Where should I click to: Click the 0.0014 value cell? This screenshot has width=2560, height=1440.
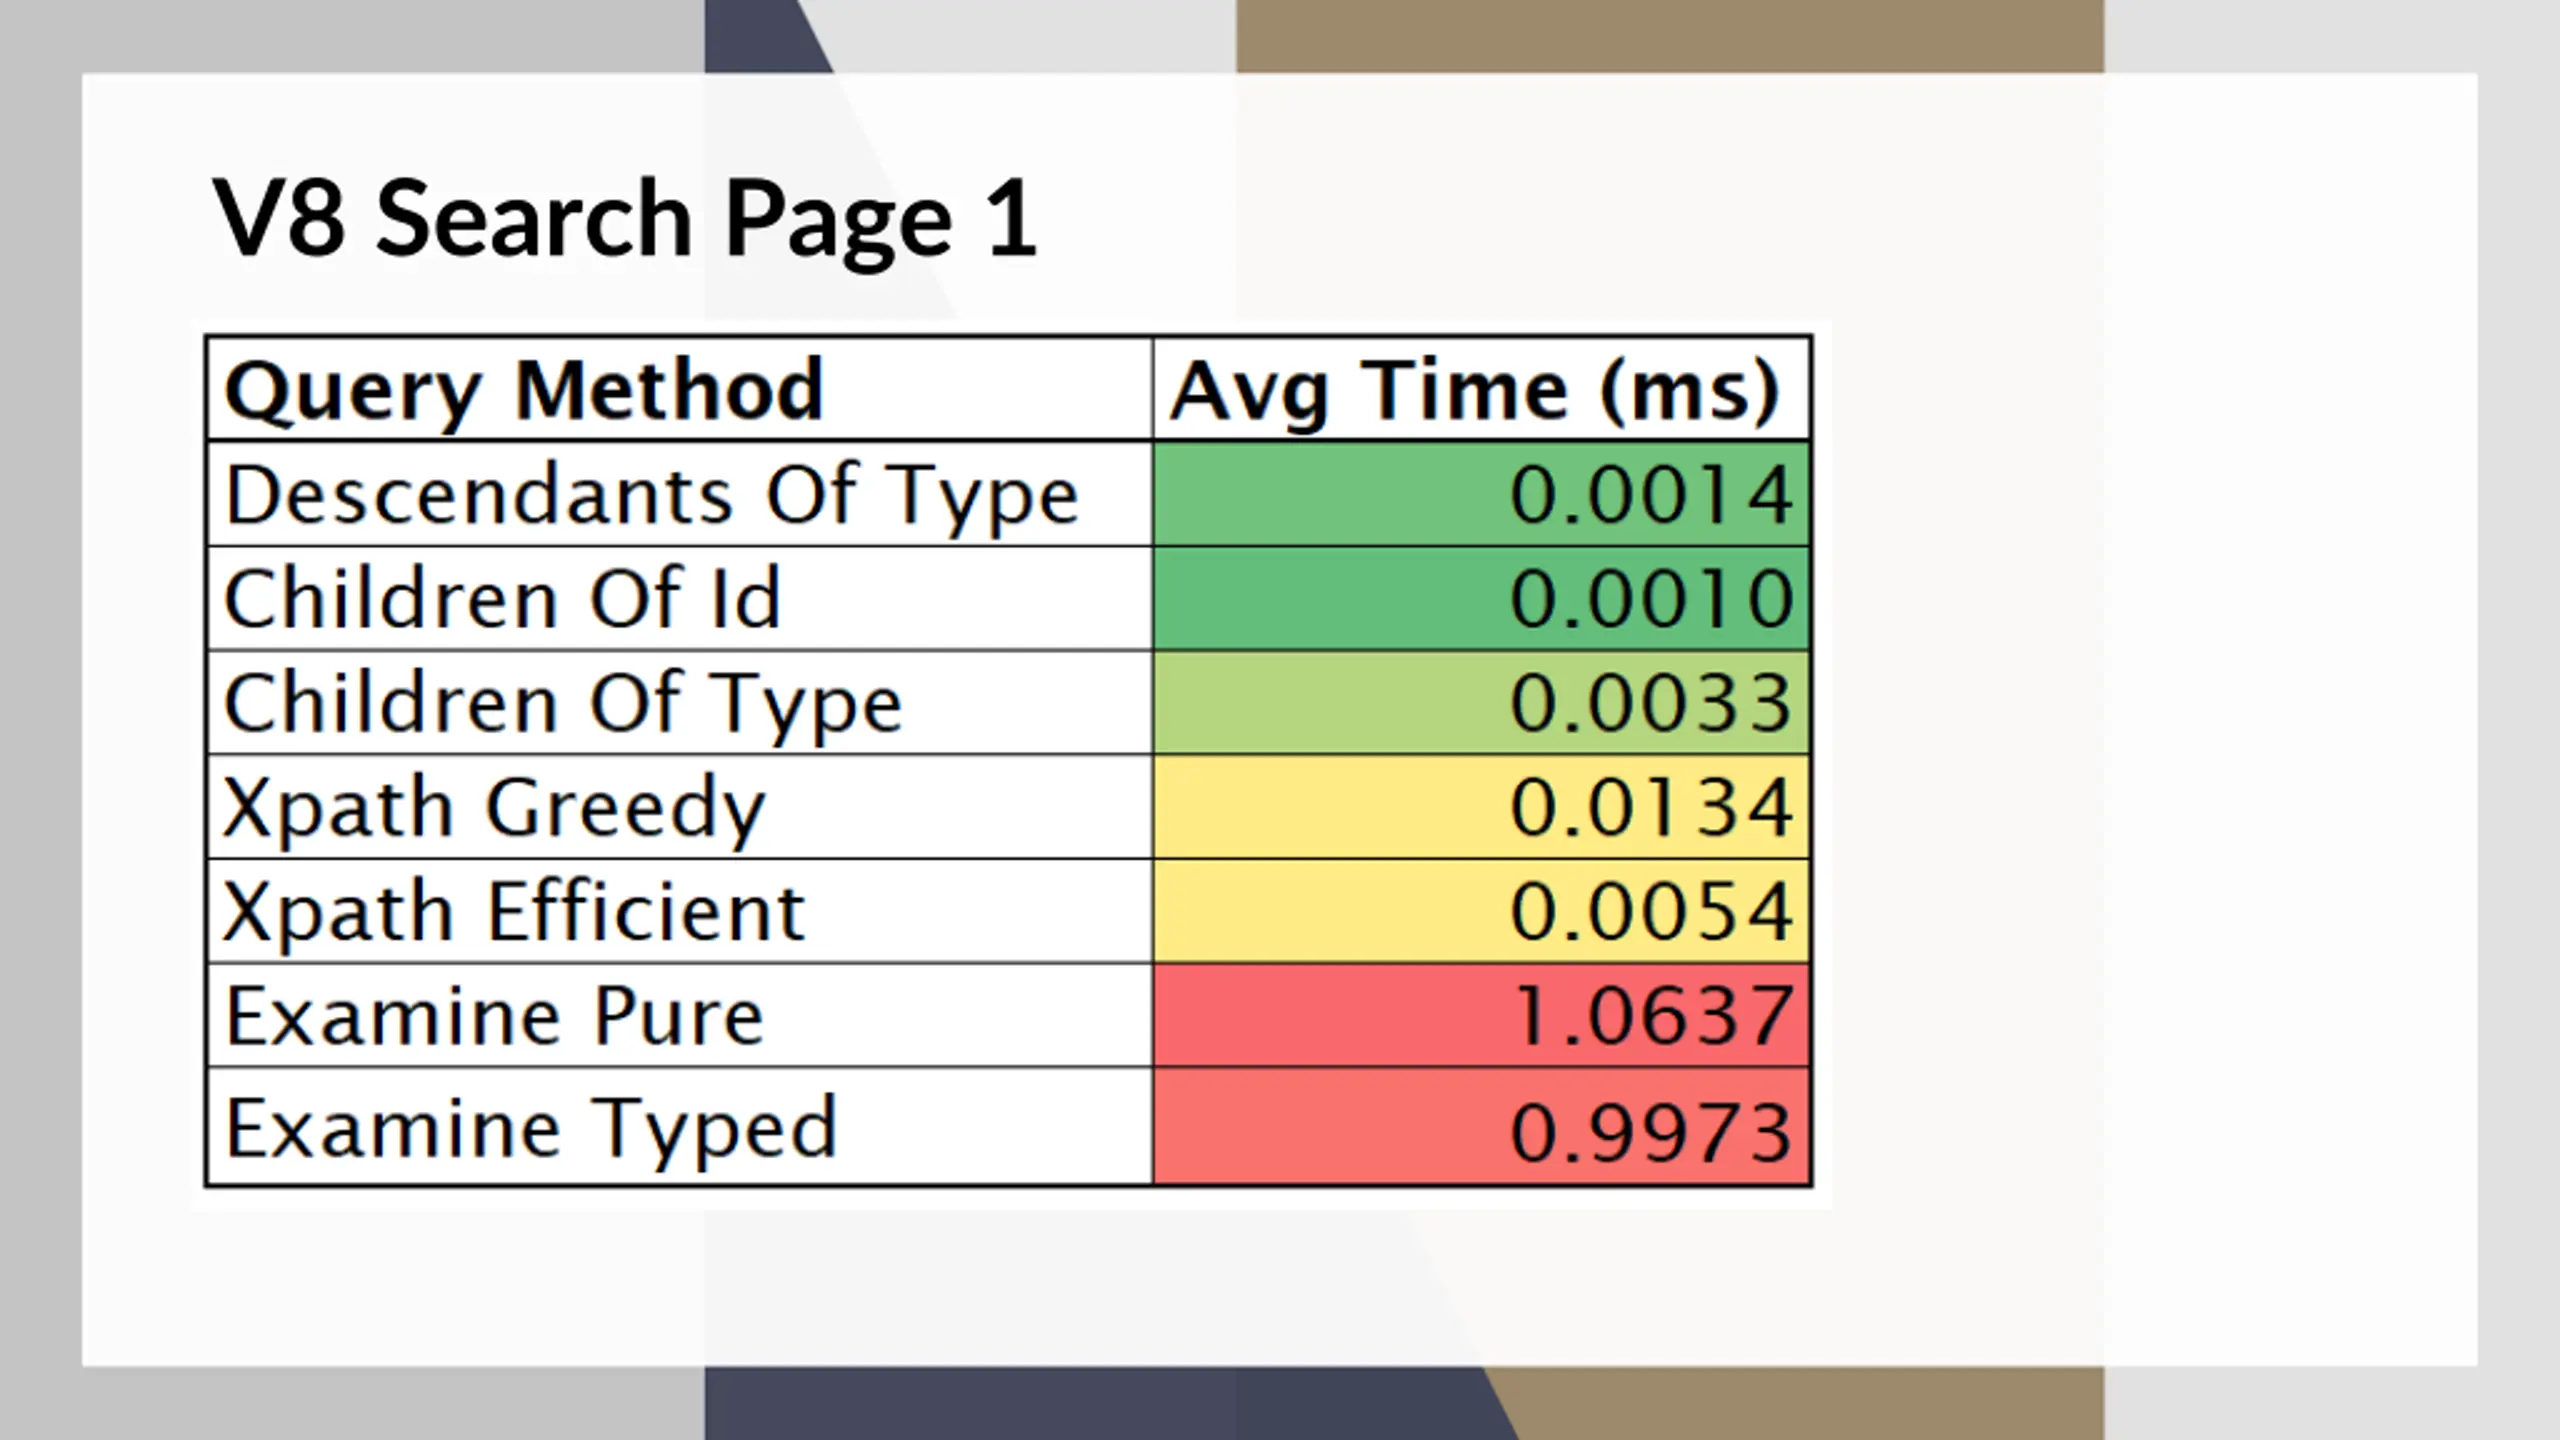[1482, 494]
